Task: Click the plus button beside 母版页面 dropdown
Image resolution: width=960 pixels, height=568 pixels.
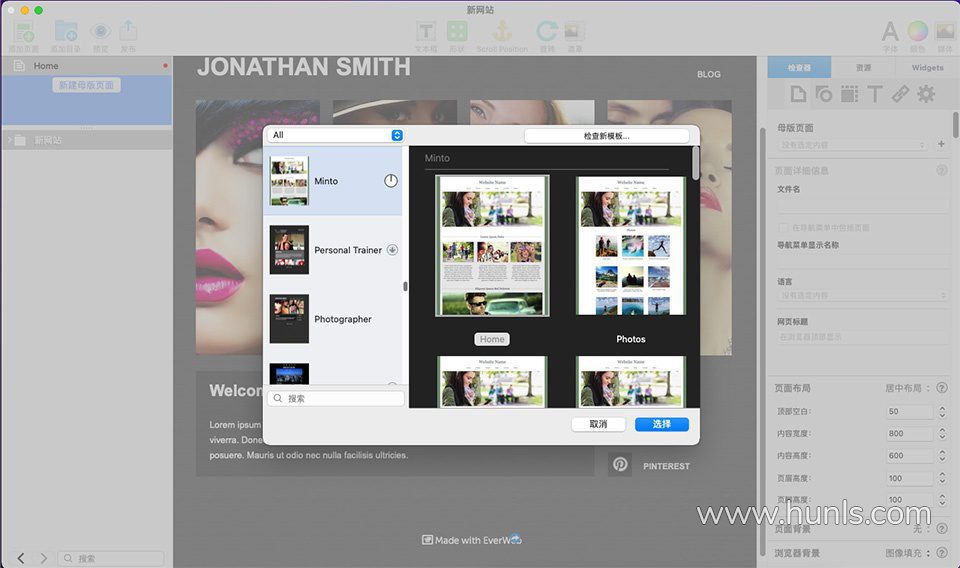Action: click(x=941, y=144)
